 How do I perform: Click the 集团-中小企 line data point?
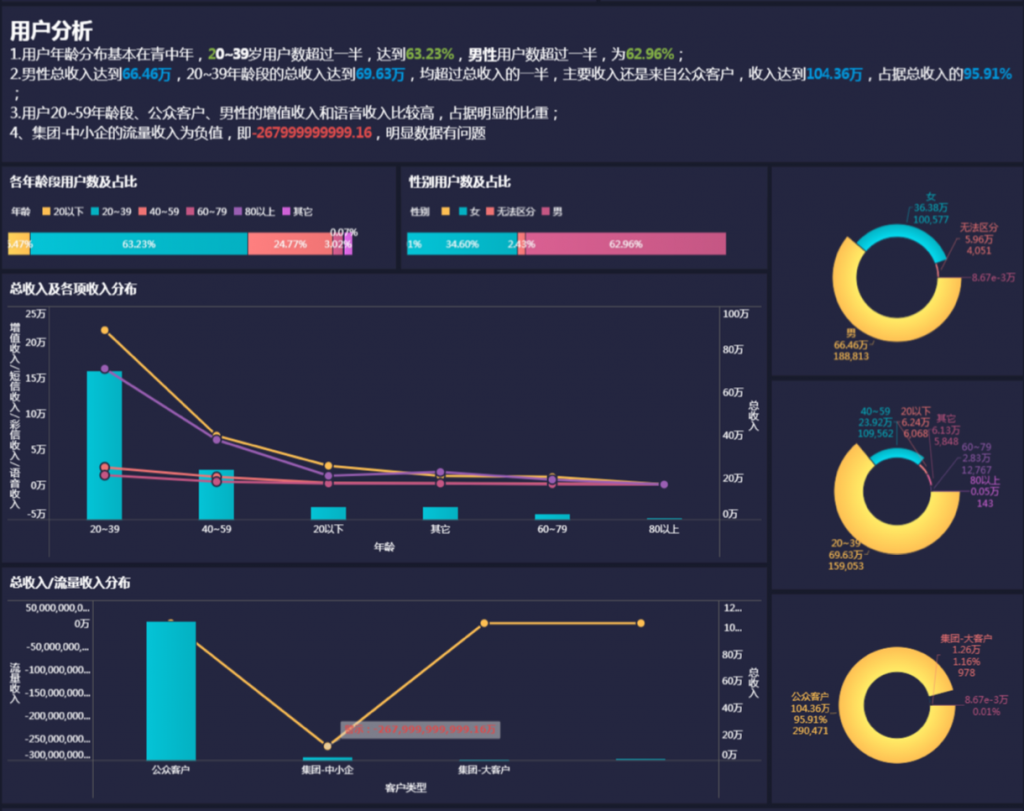[327, 746]
